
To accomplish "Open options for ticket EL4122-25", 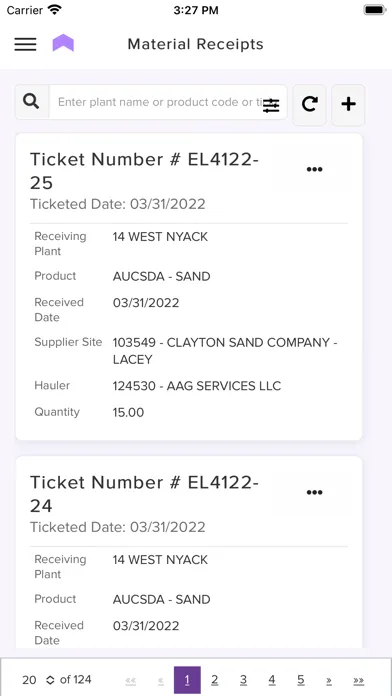I will [x=314, y=169].
